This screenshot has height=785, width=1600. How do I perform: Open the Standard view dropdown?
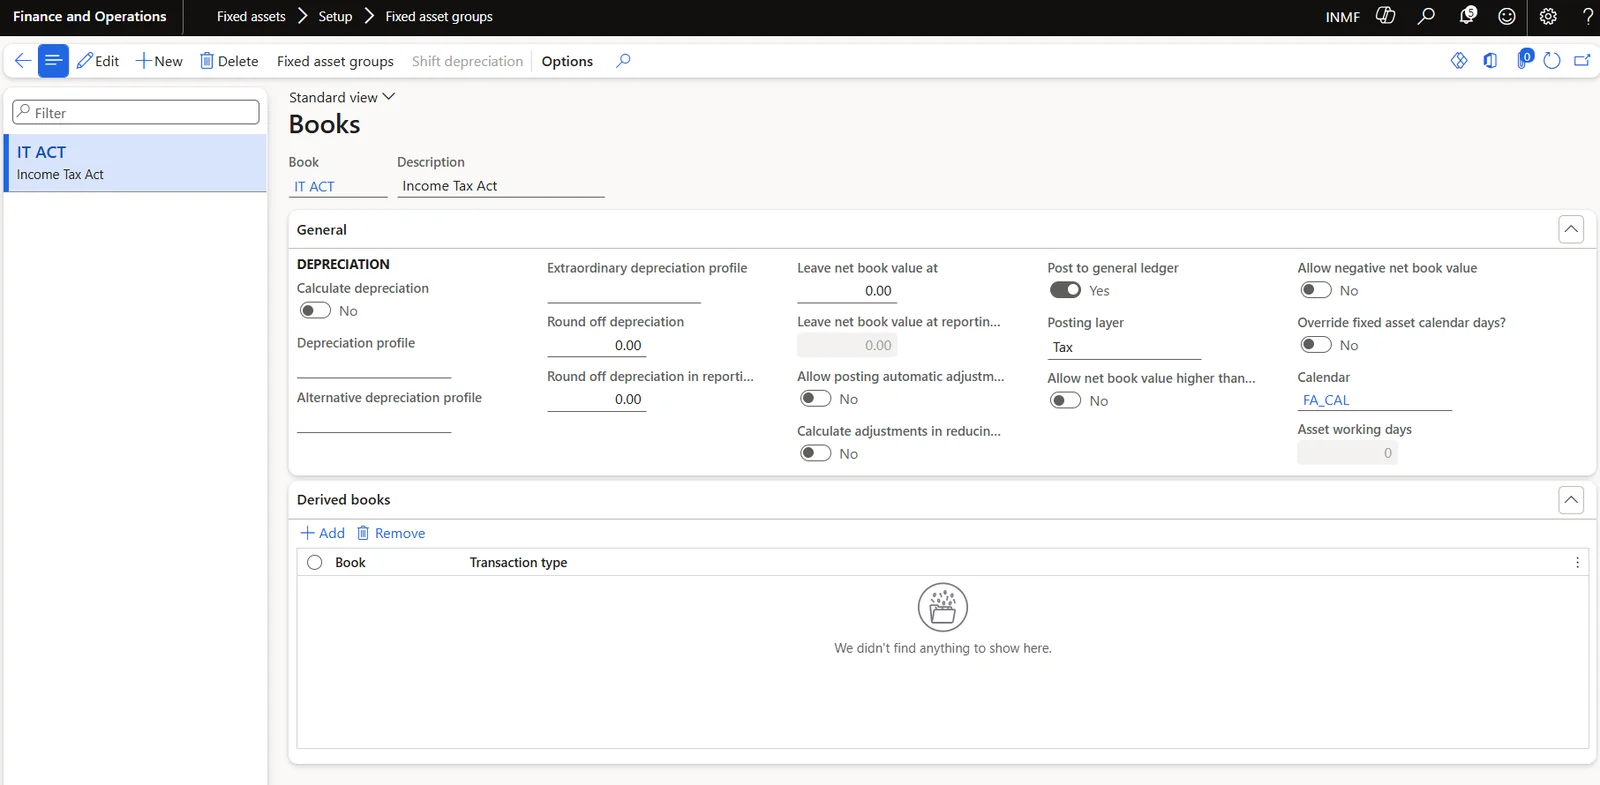click(x=342, y=97)
